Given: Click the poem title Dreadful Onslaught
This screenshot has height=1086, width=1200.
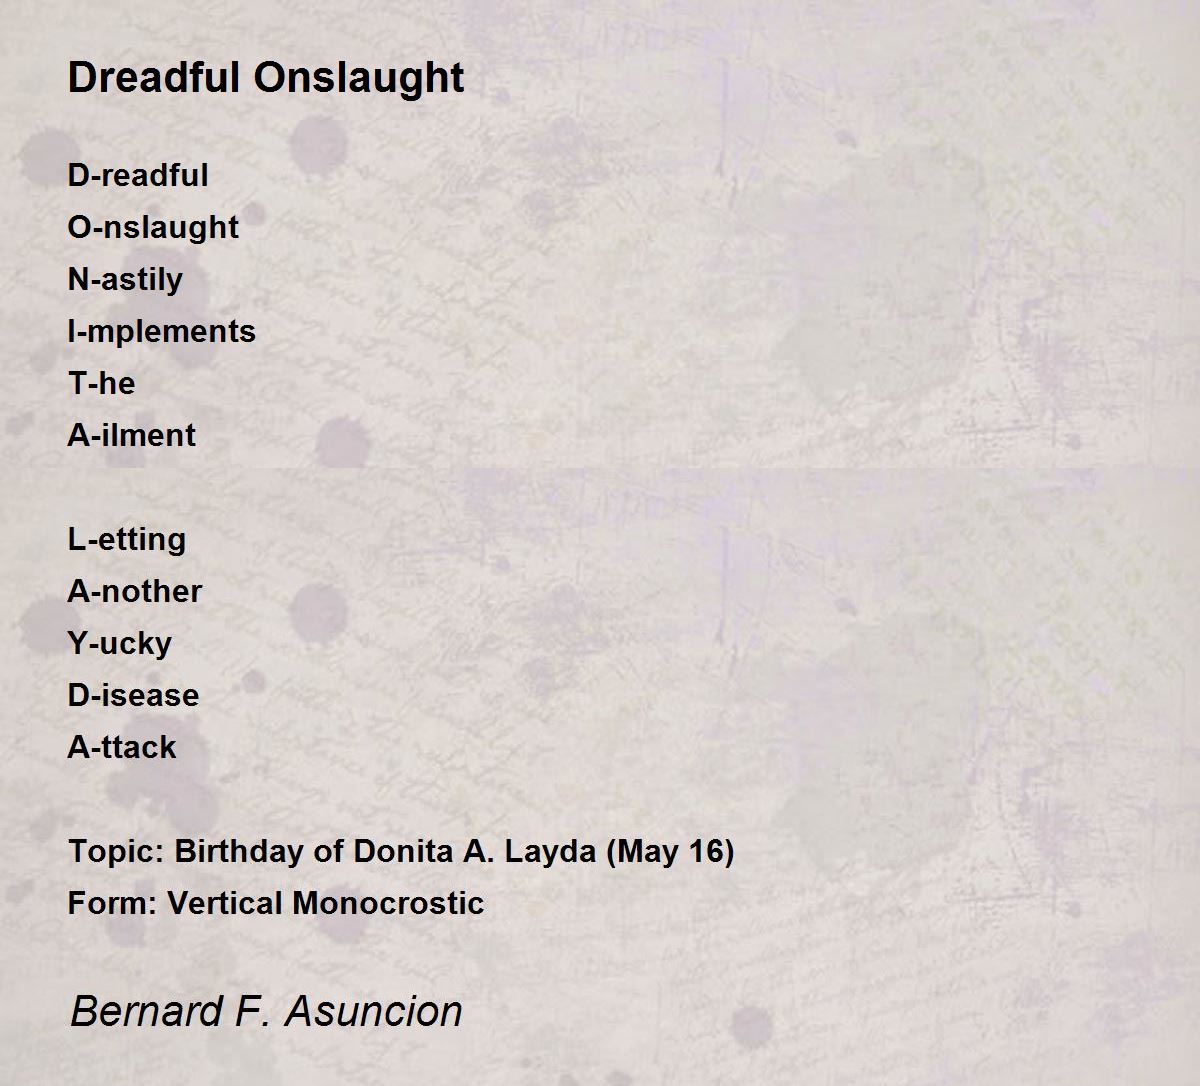Looking at the screenshot, I should coord(266,78).
